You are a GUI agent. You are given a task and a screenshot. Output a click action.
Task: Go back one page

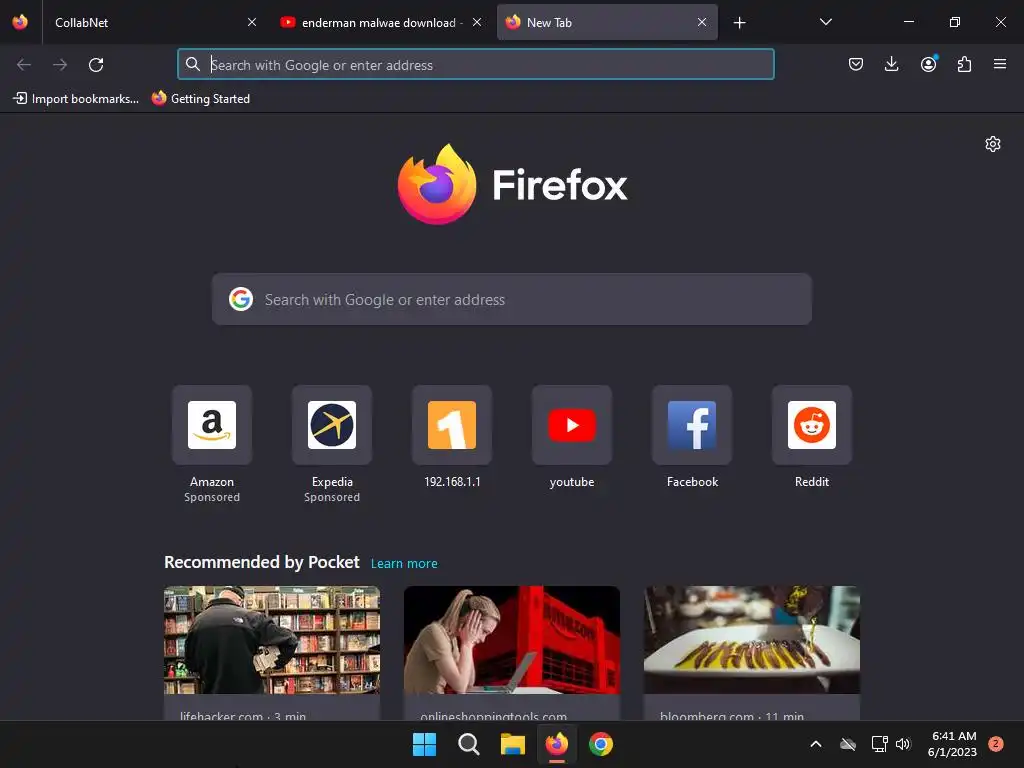(24, 64)
